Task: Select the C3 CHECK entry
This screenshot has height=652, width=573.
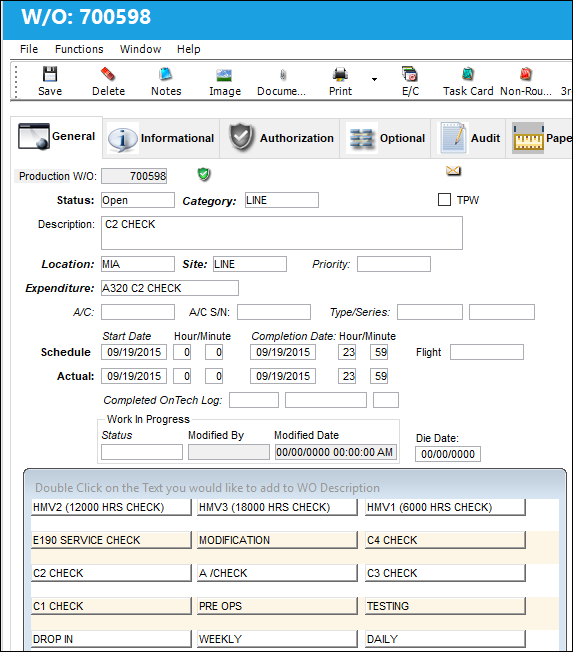Action: click(445, 573)
